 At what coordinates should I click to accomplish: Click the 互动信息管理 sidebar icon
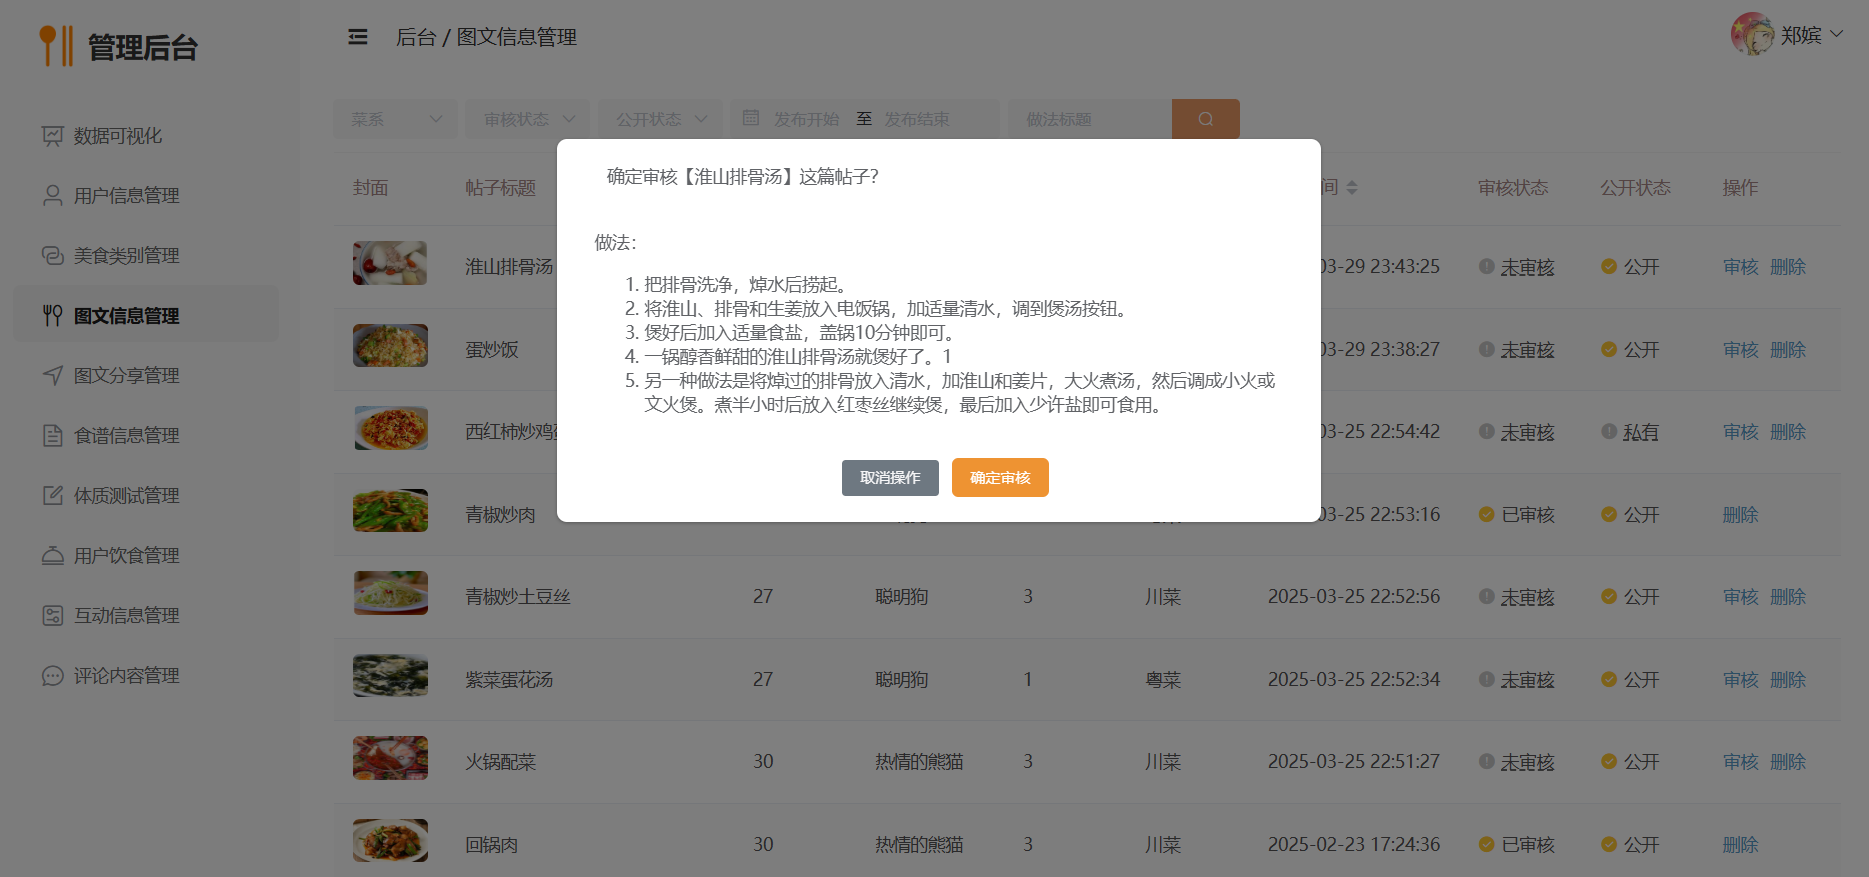(x=52, y=616)
